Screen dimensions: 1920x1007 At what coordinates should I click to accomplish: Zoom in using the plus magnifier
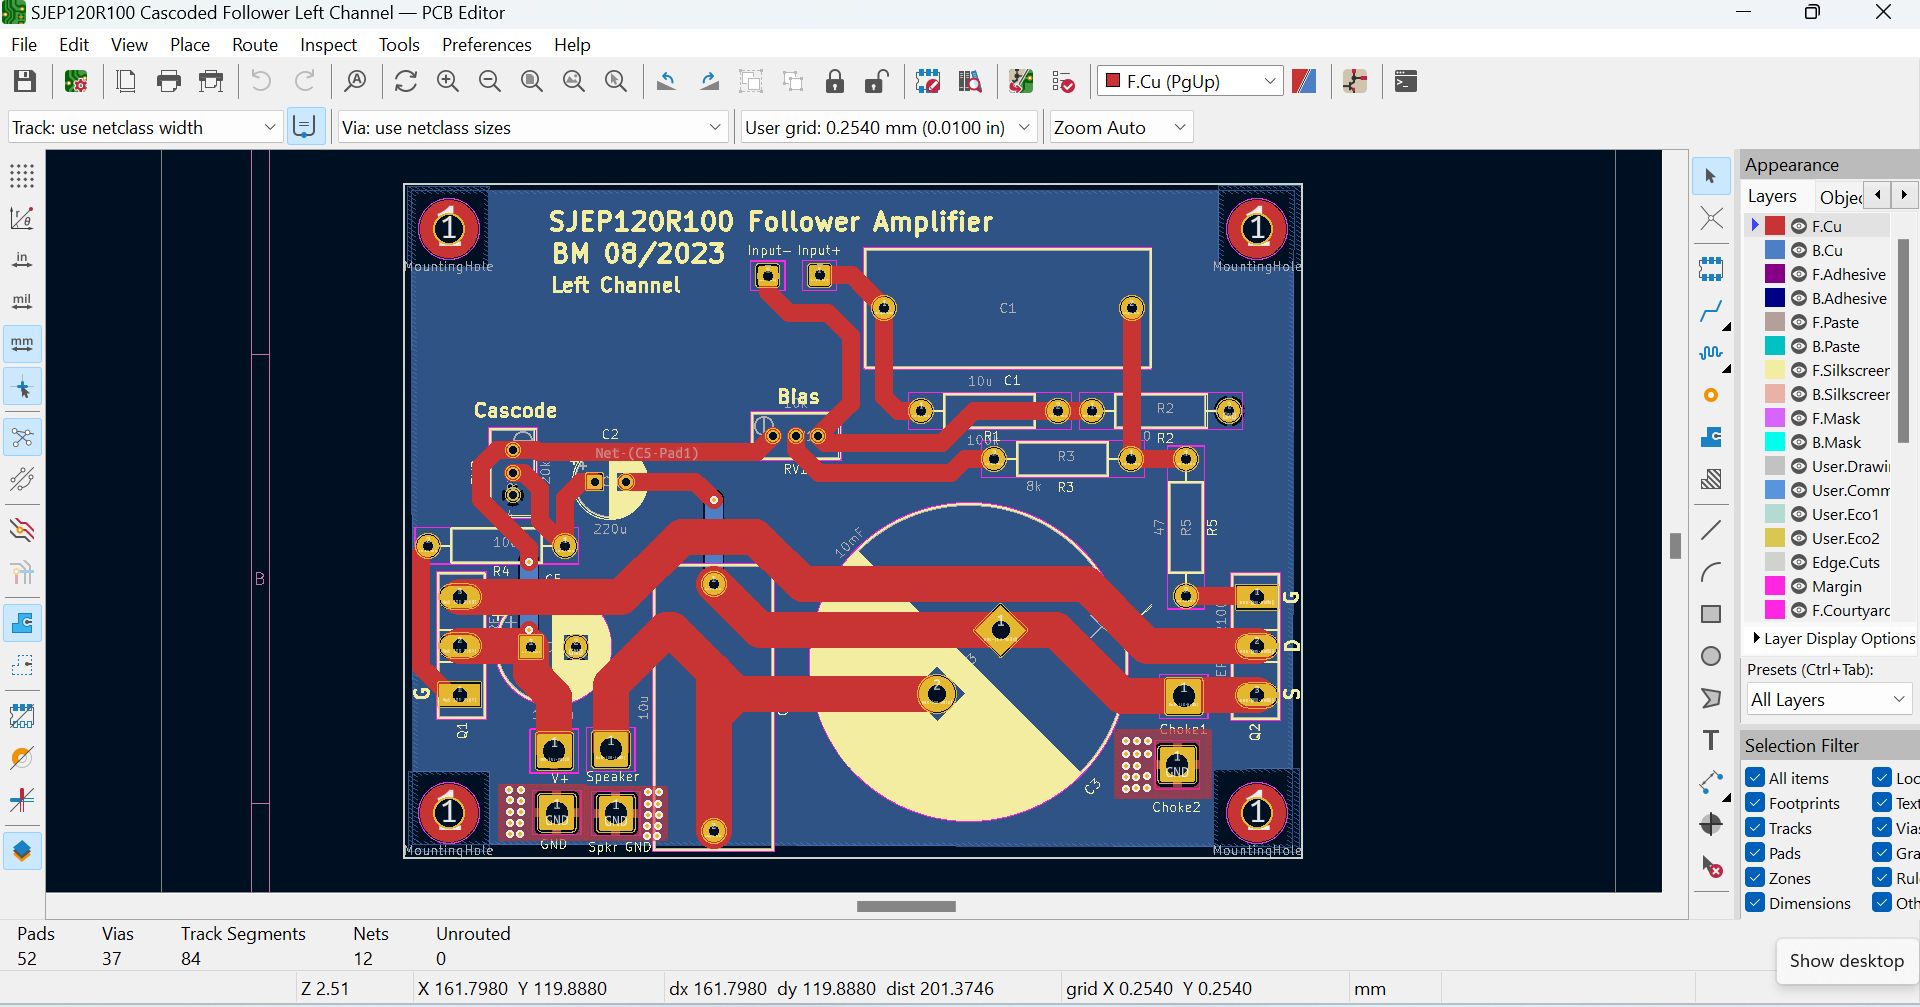pos(447,82)
